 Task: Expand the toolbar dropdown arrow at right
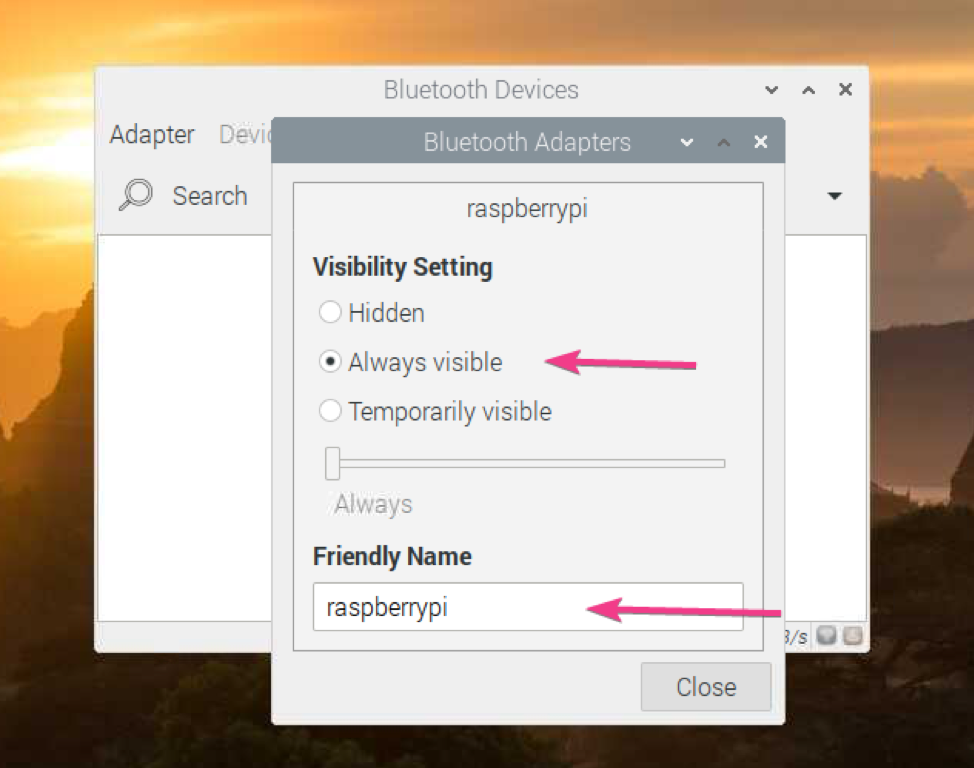click(x=835, y=196)
